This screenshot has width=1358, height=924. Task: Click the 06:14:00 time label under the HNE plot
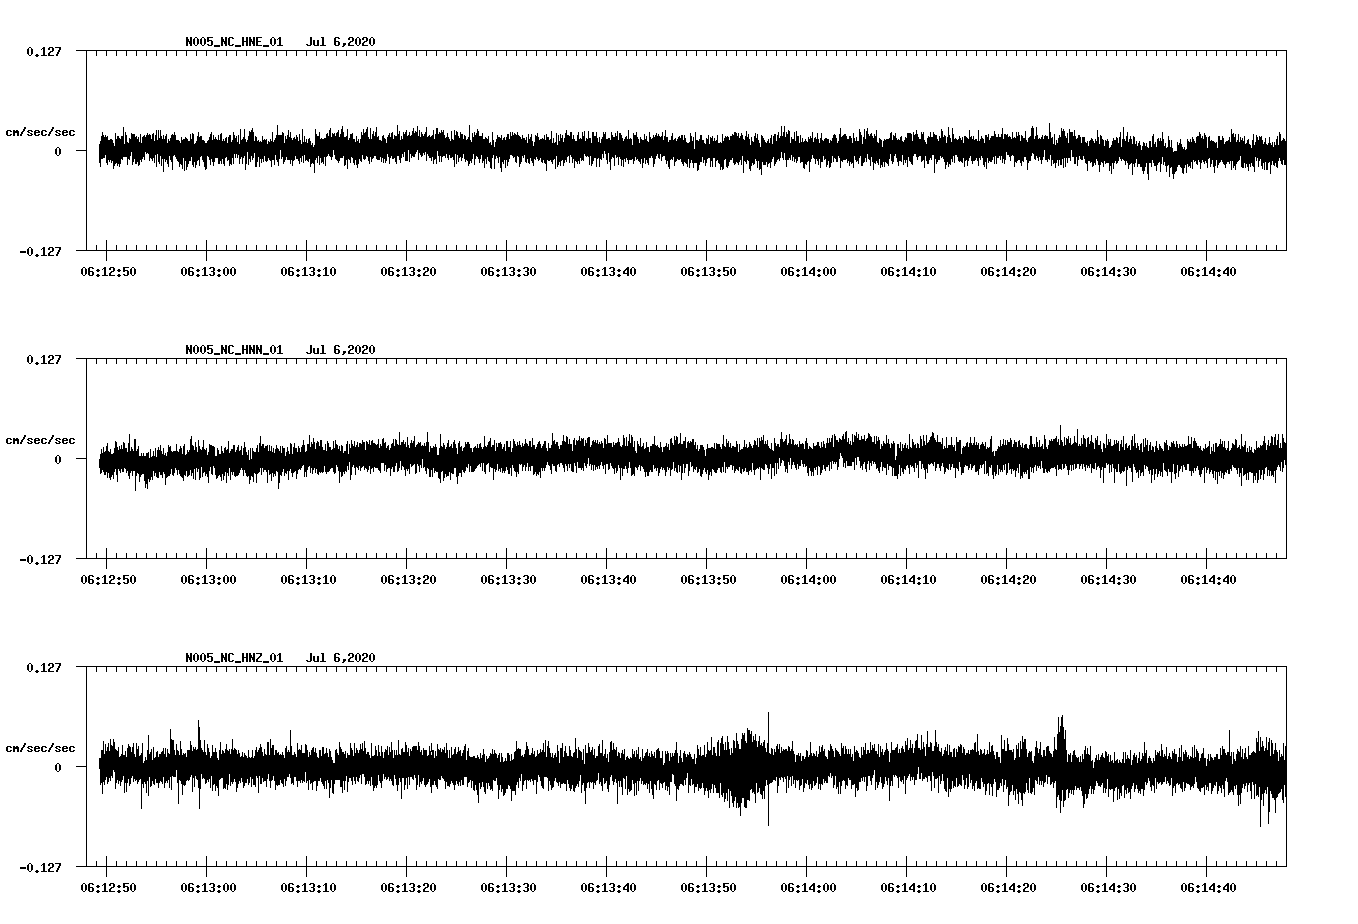pos(808,272)
